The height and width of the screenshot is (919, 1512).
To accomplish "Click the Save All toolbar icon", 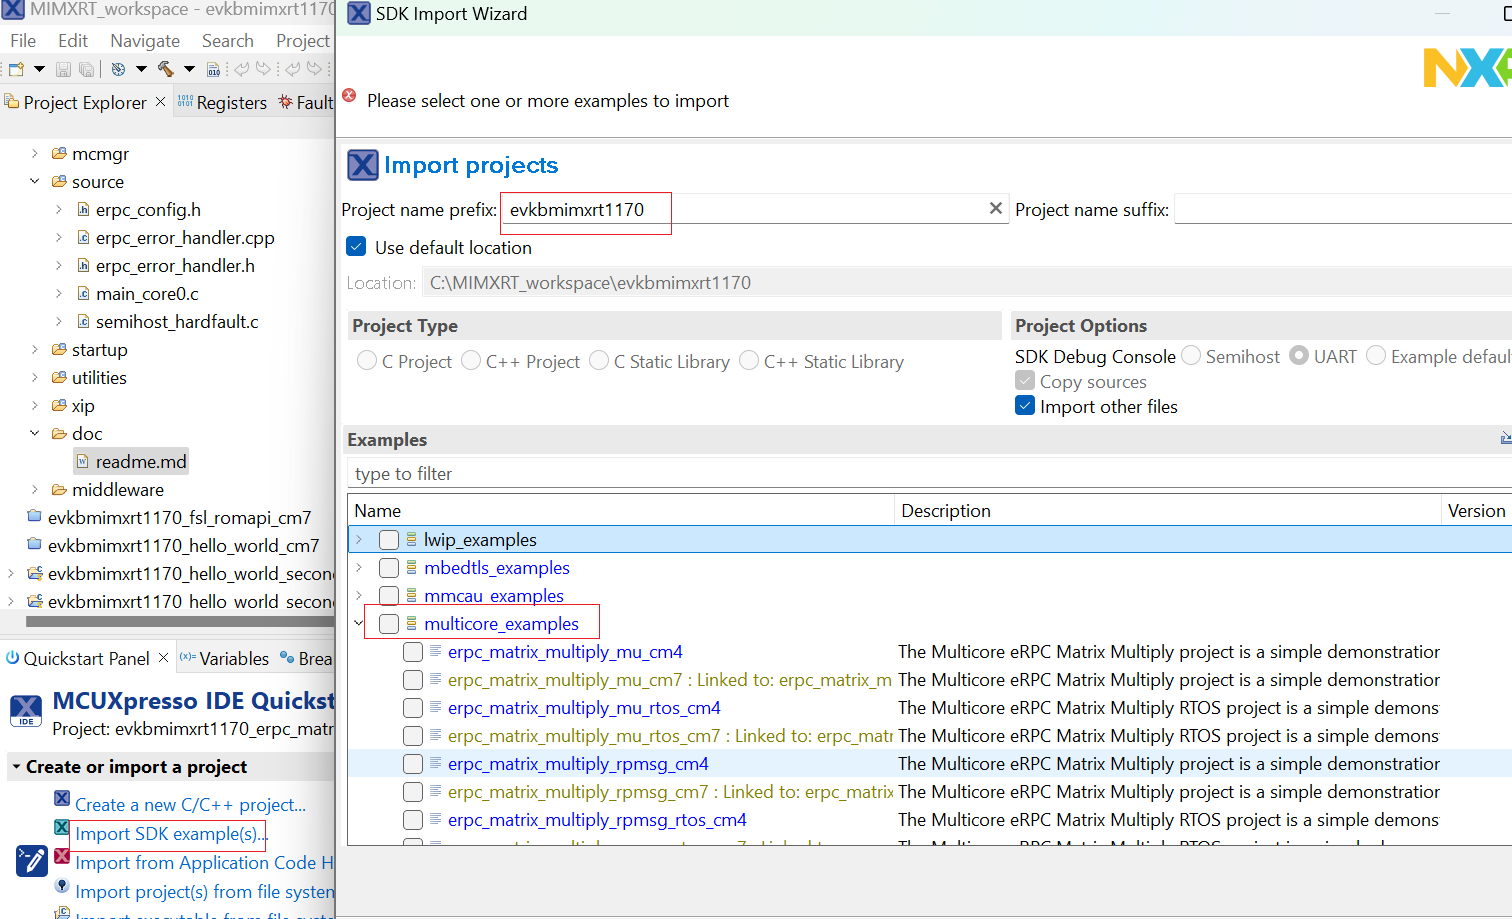I will 86,69.
